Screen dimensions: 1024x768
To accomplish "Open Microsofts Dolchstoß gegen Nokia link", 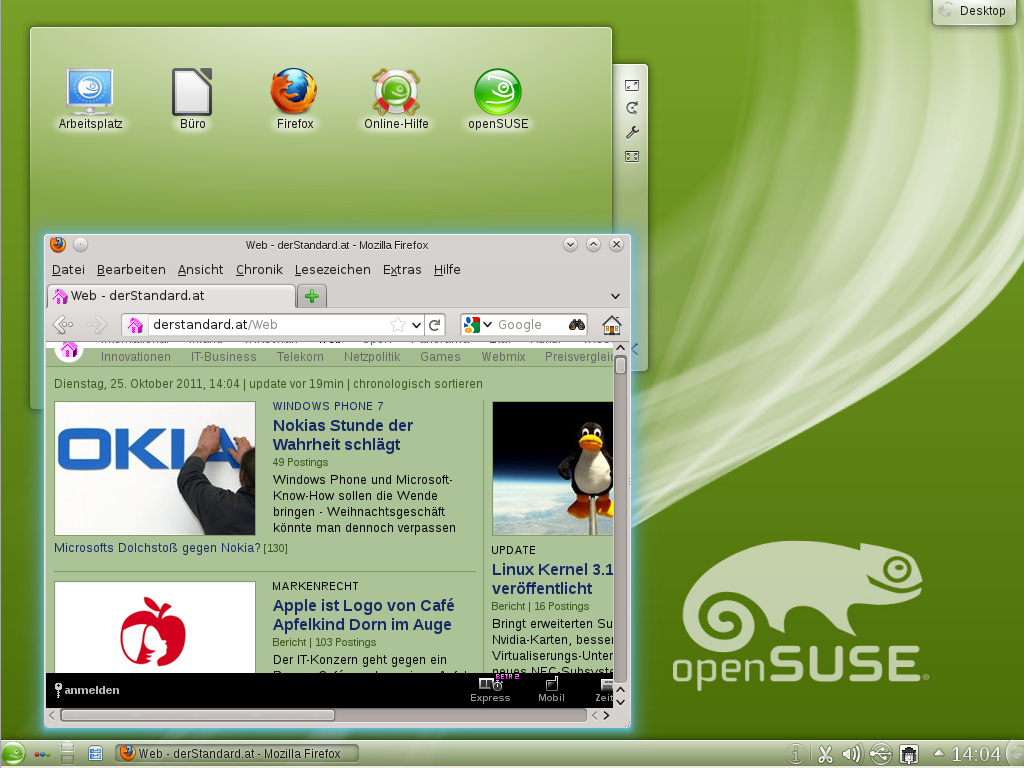I will click(157, 548).
